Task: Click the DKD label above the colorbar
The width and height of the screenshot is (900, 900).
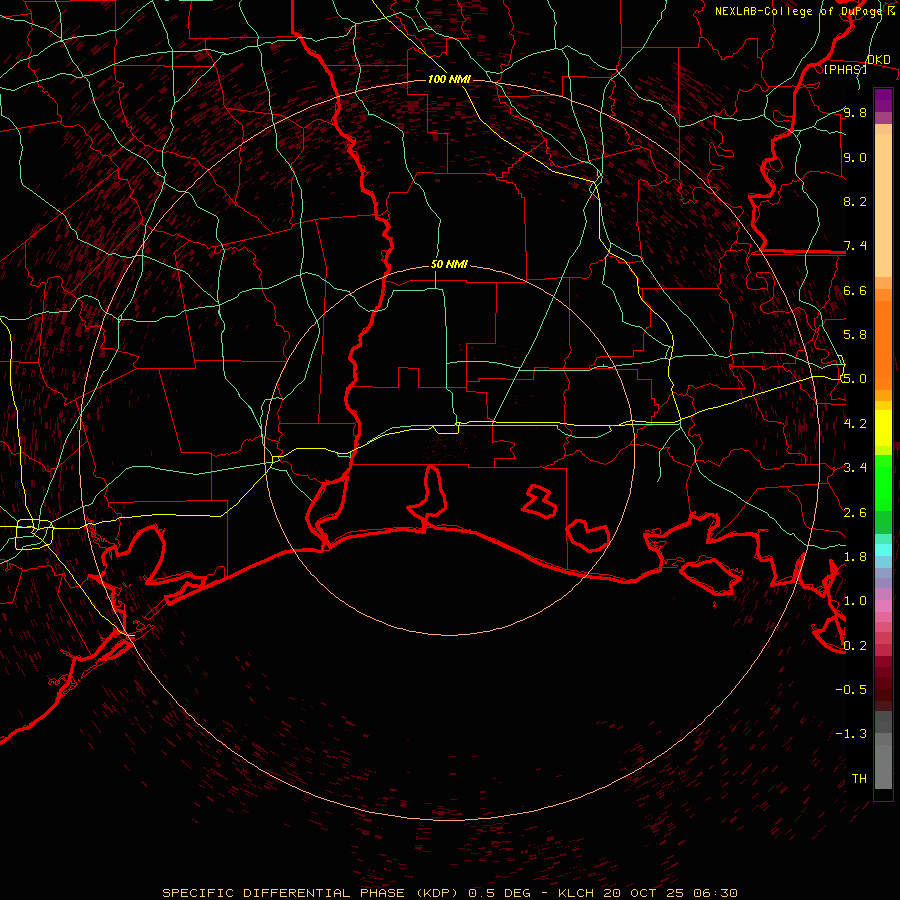Action: click(879, 59)
